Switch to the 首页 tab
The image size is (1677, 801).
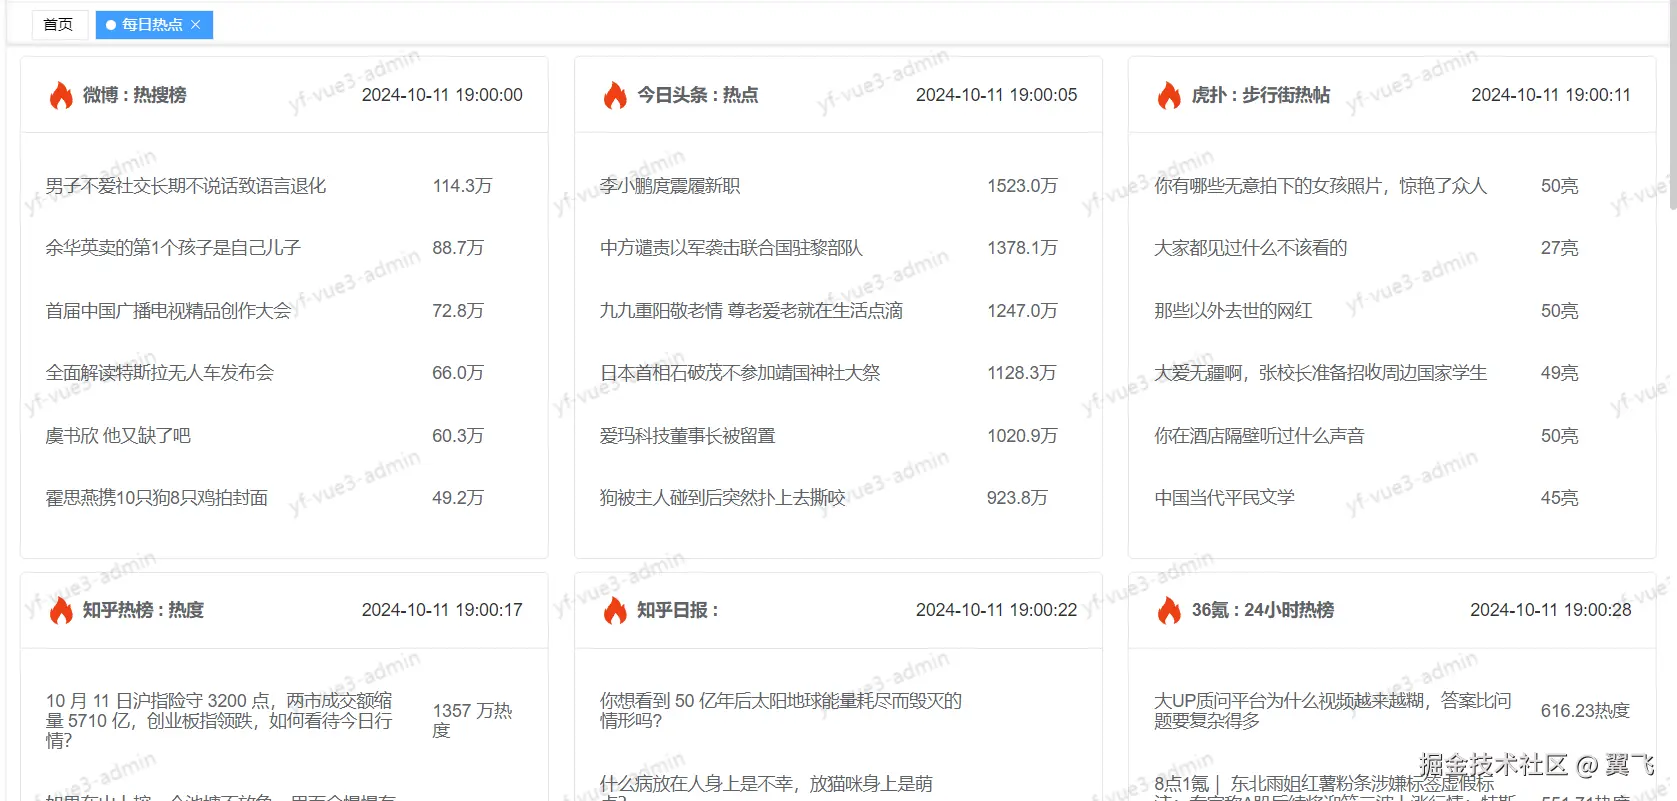point(58,25)
